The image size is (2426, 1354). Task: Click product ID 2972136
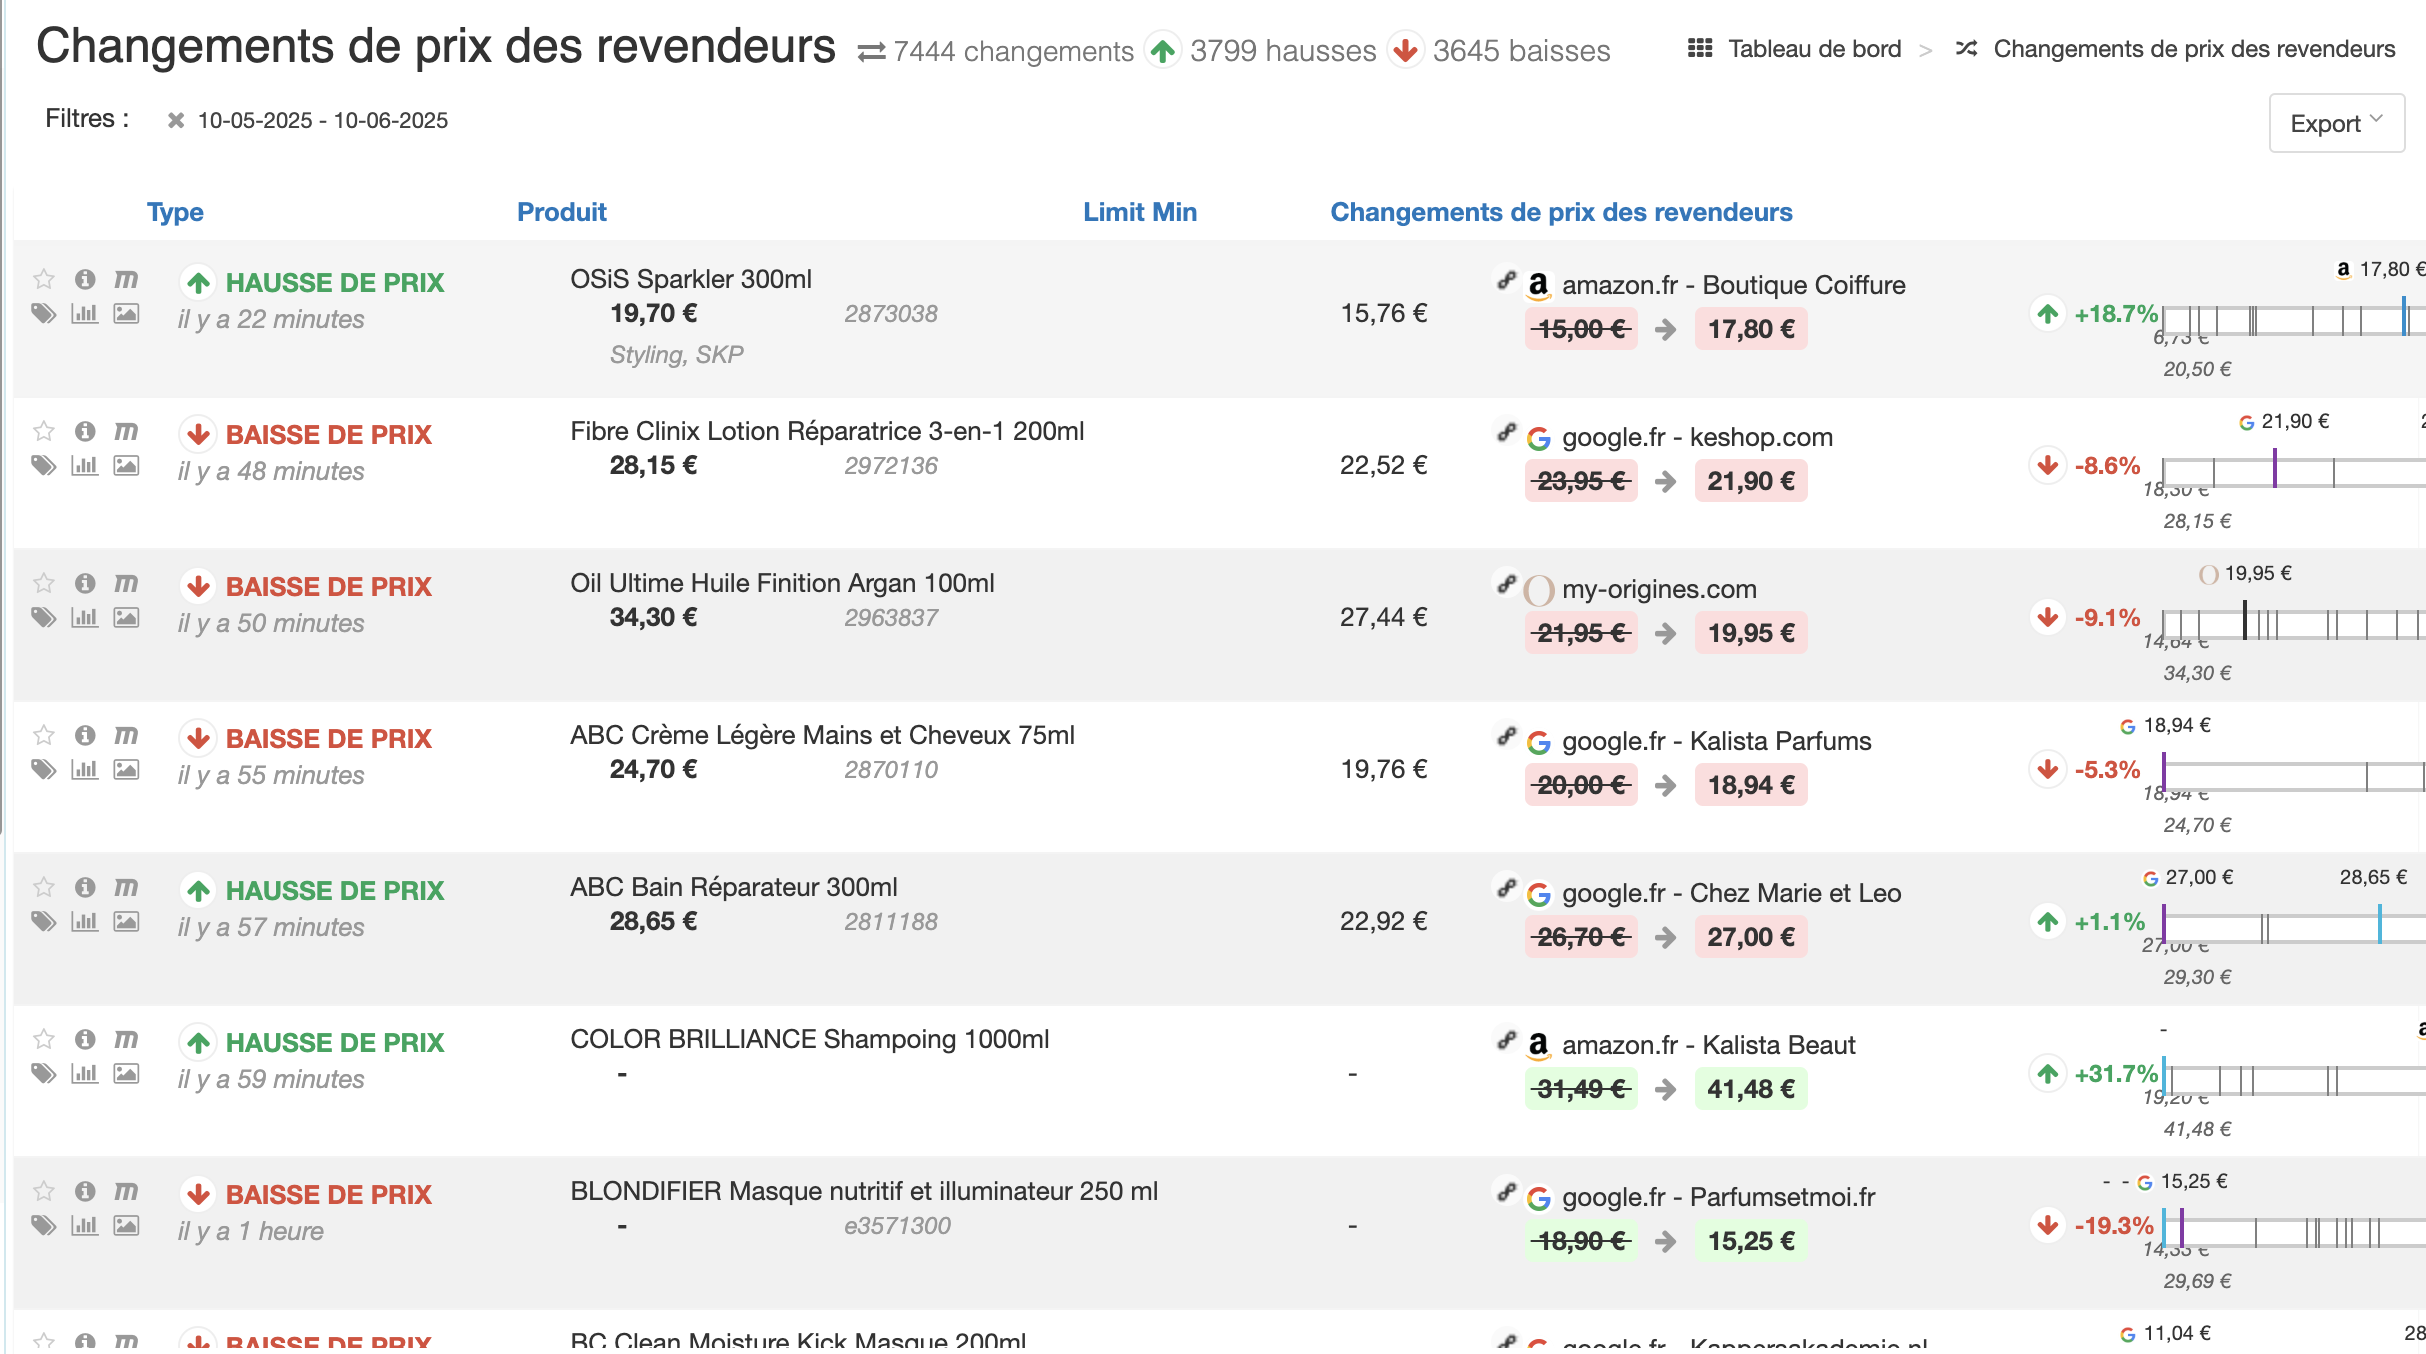(891, 466)
